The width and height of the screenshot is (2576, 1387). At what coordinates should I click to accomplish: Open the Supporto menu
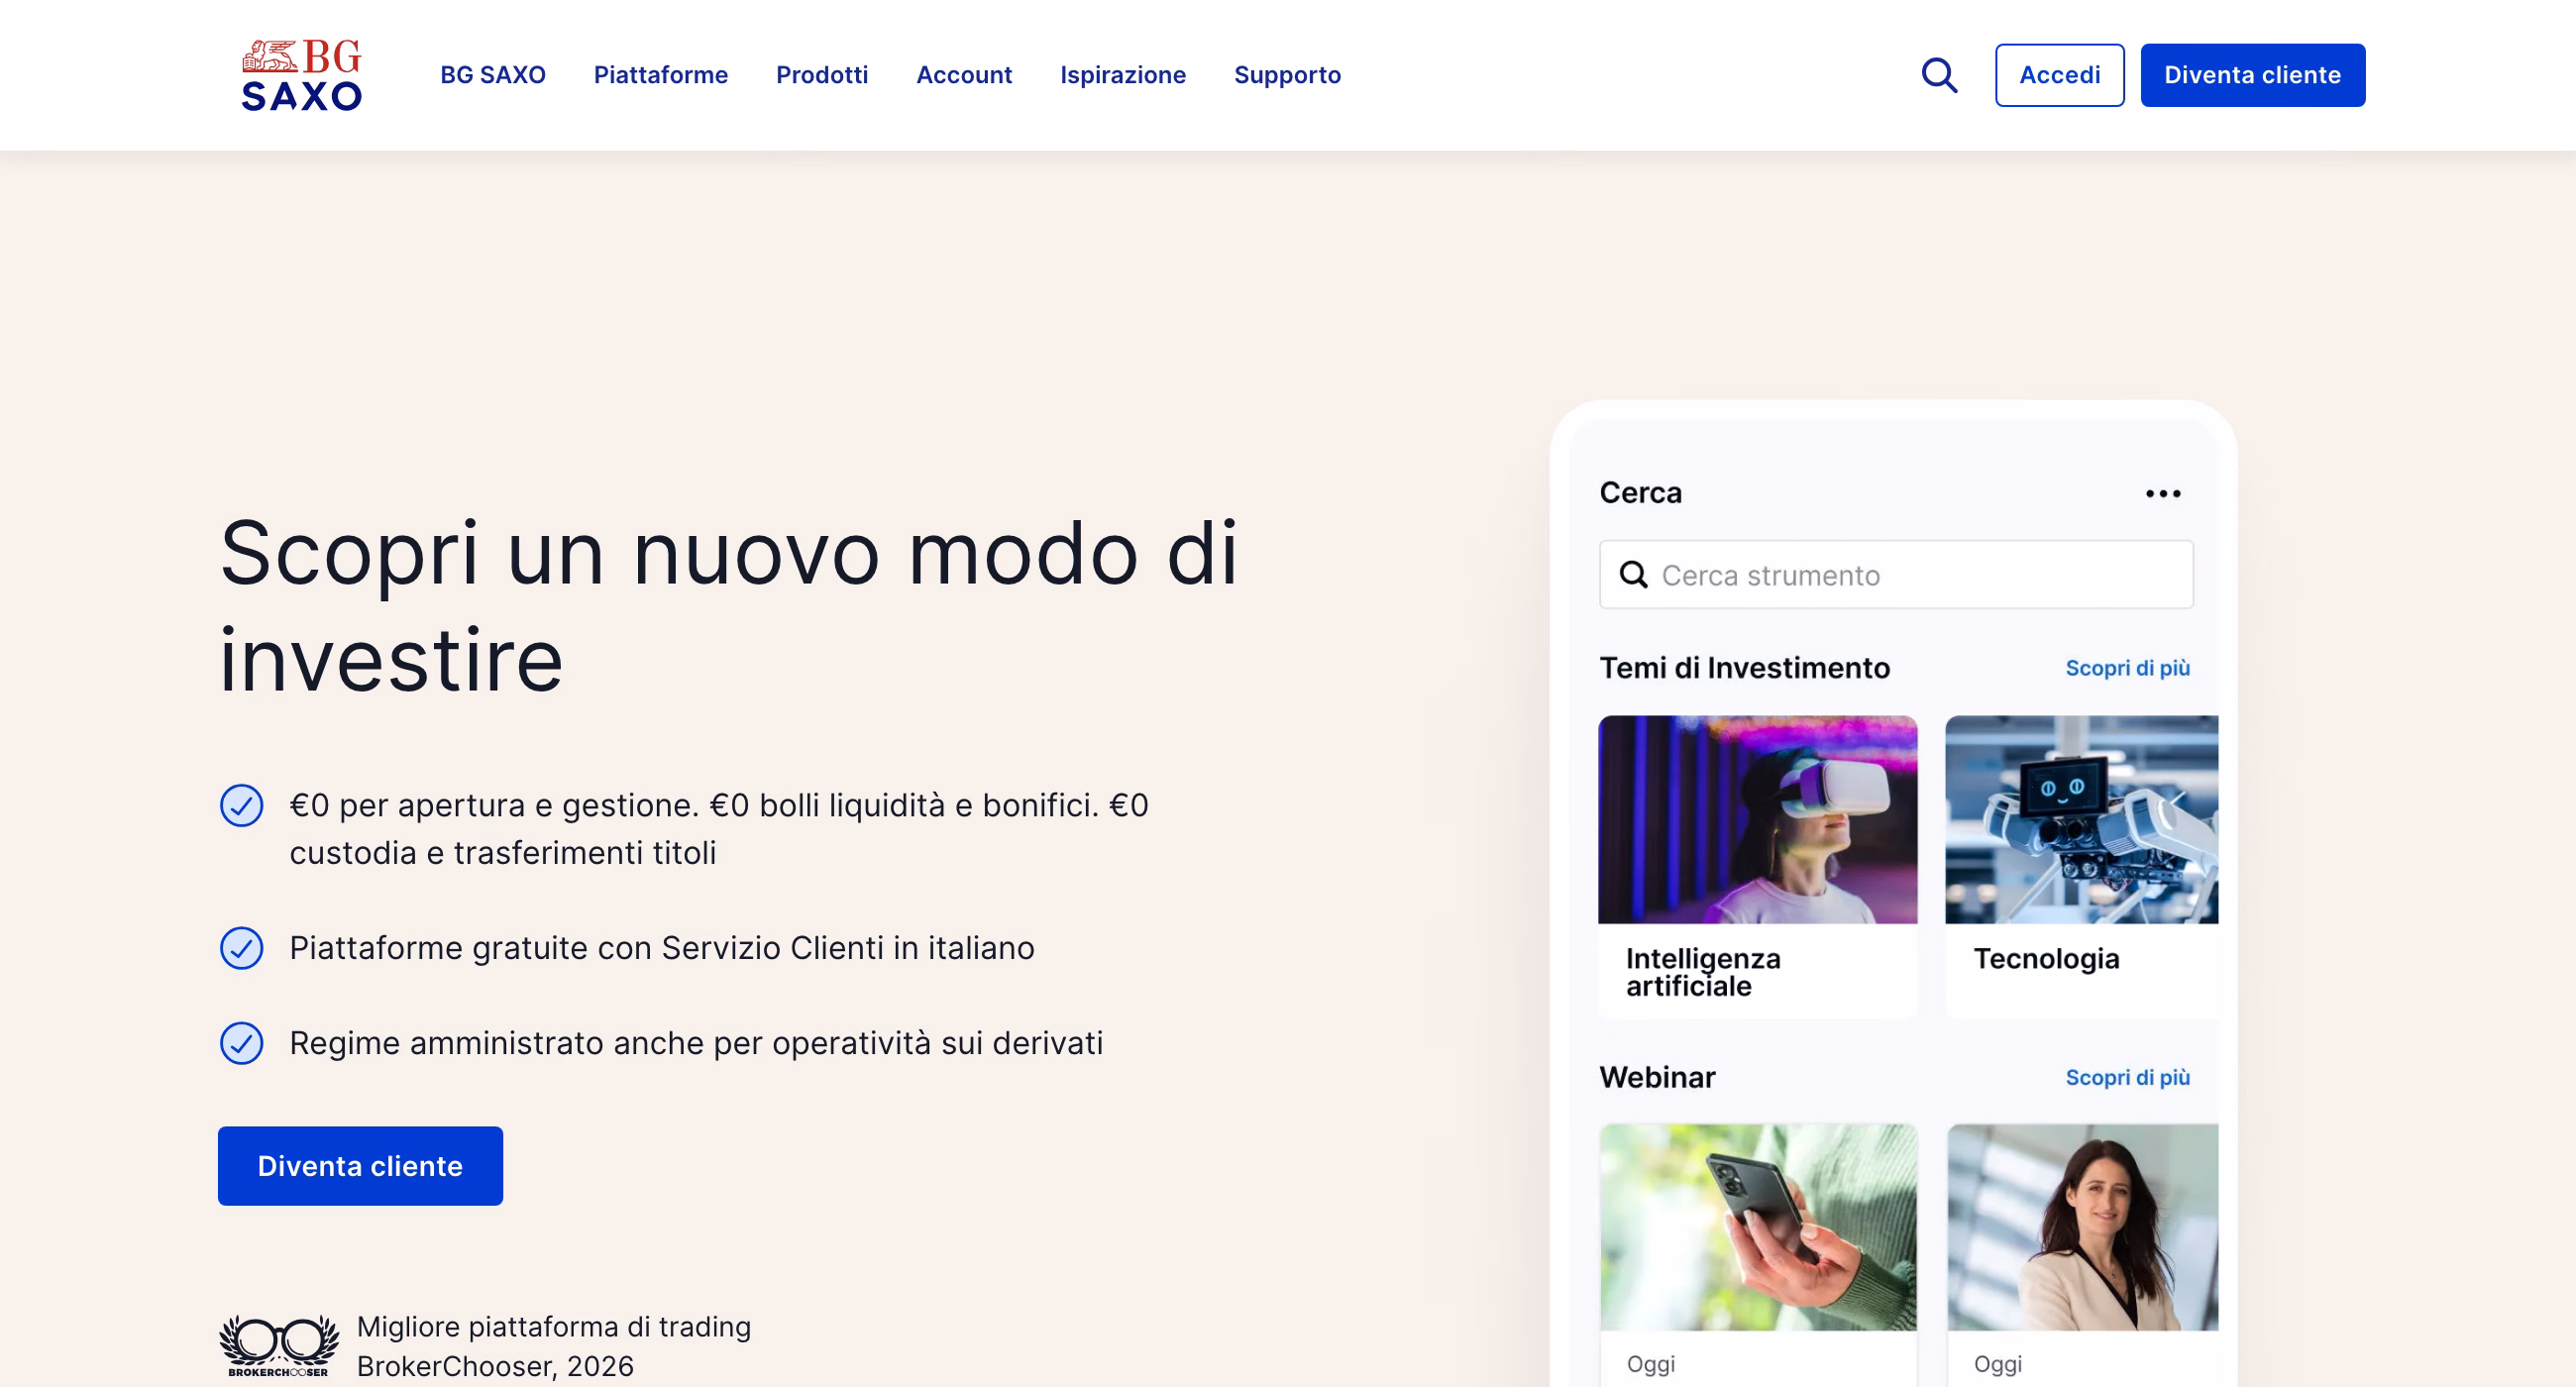click(x=1287, y=75)
